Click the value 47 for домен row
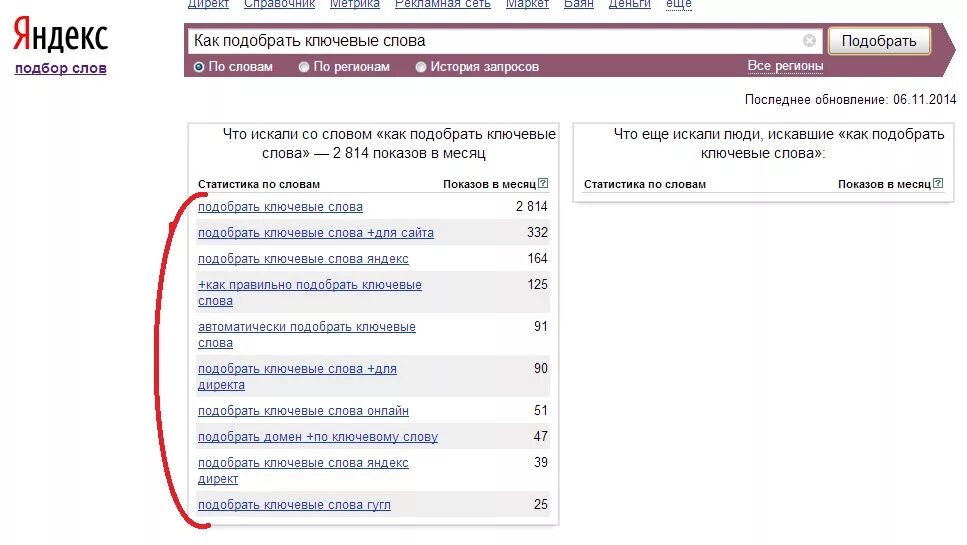Screen dimensions: 967x545 pos(541,436)
